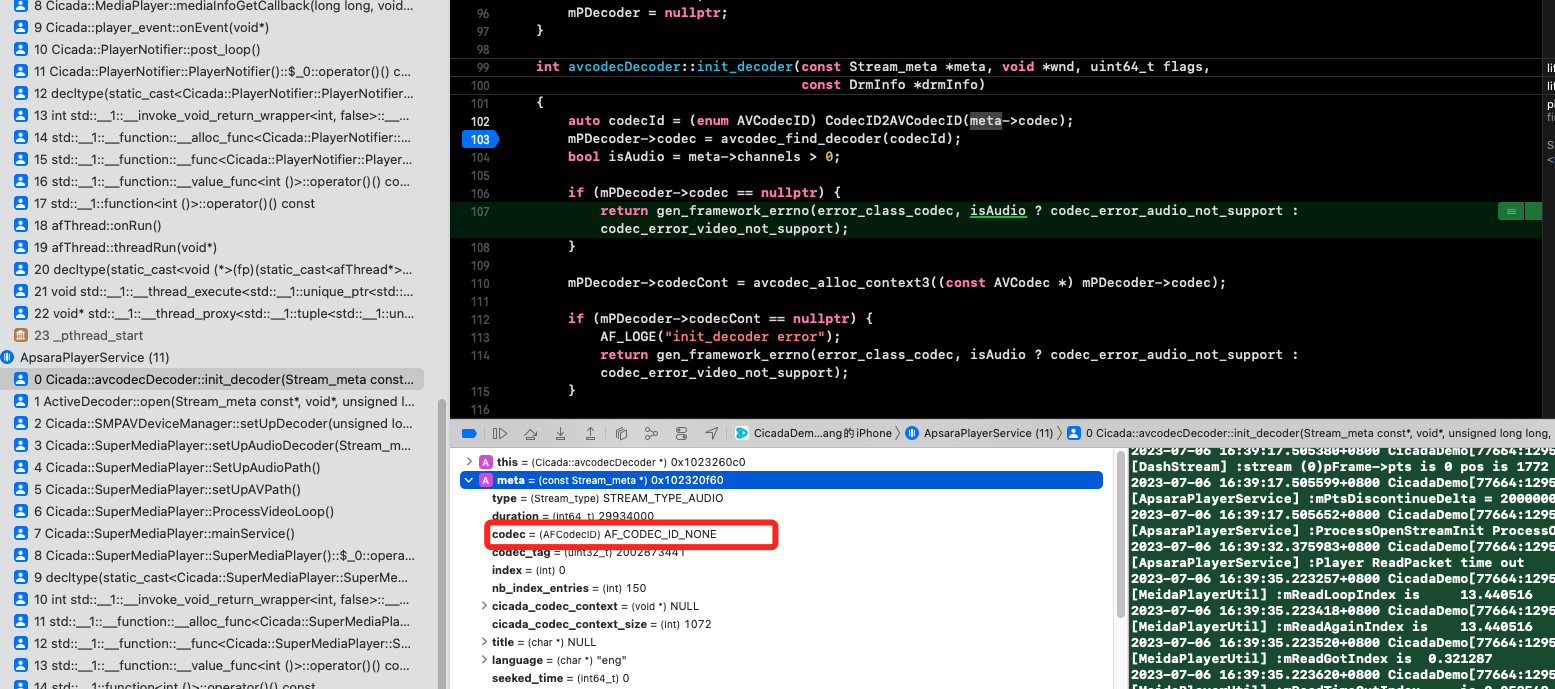Step out of the current function
Screen dimensions: 1555x689
pos(591,432)
